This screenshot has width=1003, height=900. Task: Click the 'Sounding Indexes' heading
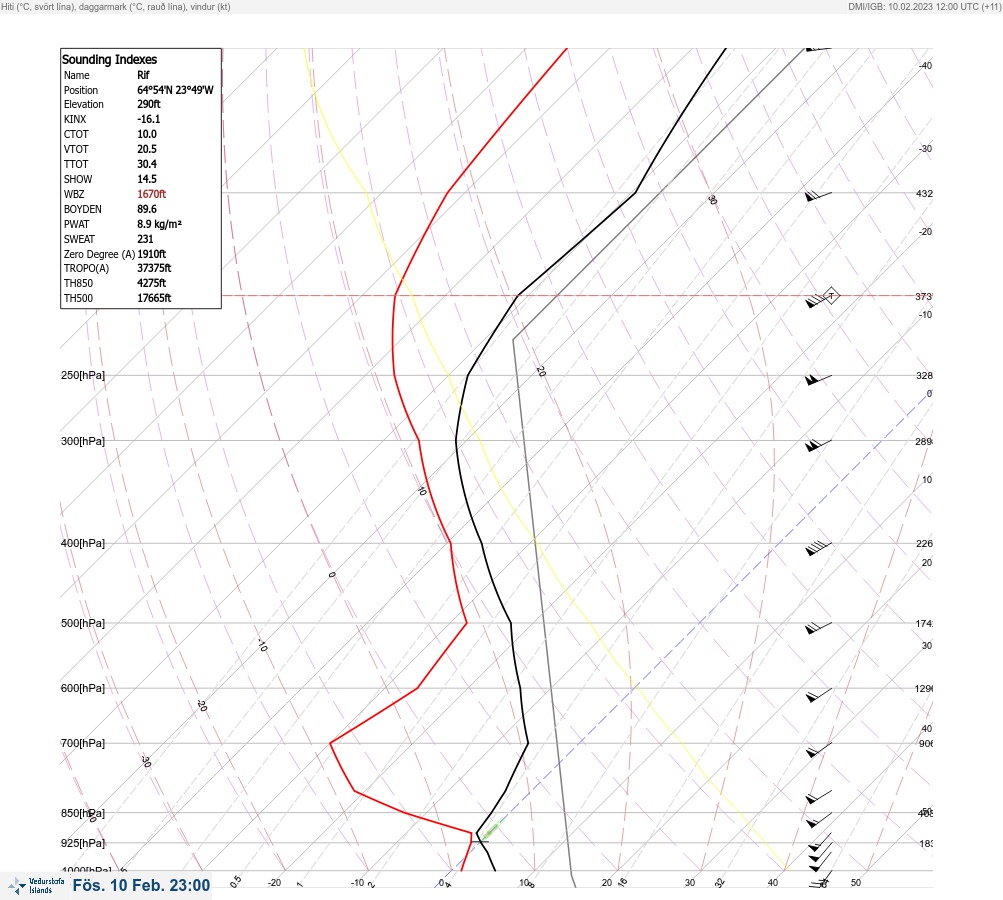point(109,59)
